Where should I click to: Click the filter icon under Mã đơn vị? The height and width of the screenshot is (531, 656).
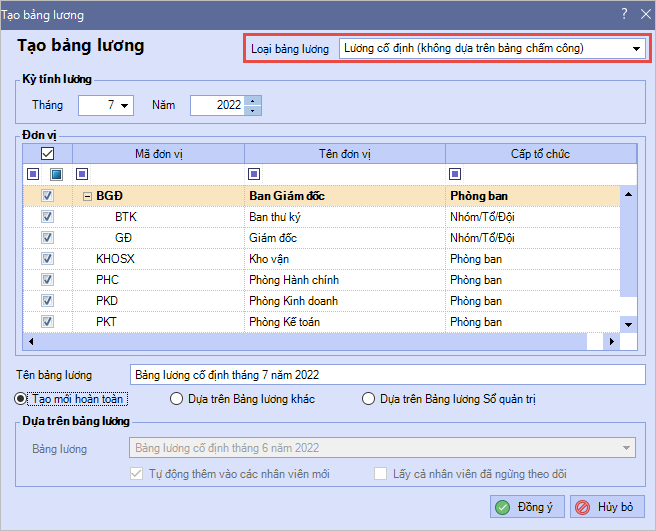point(82,174)
